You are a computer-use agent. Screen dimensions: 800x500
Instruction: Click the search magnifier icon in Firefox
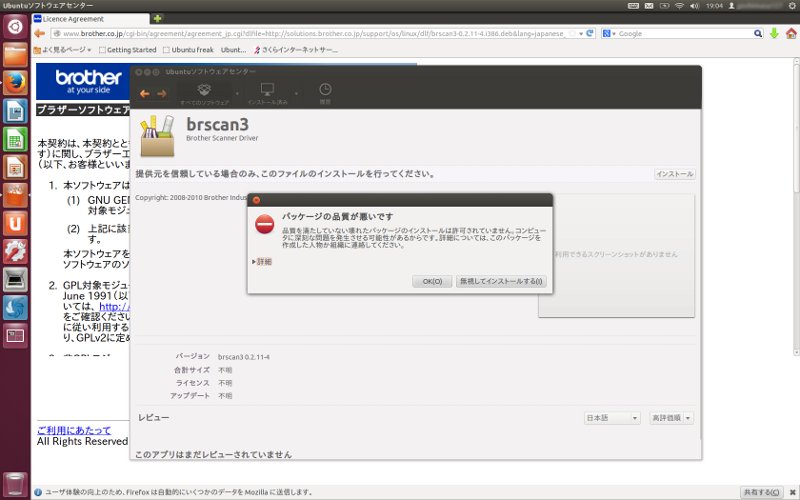pos(758,34)
